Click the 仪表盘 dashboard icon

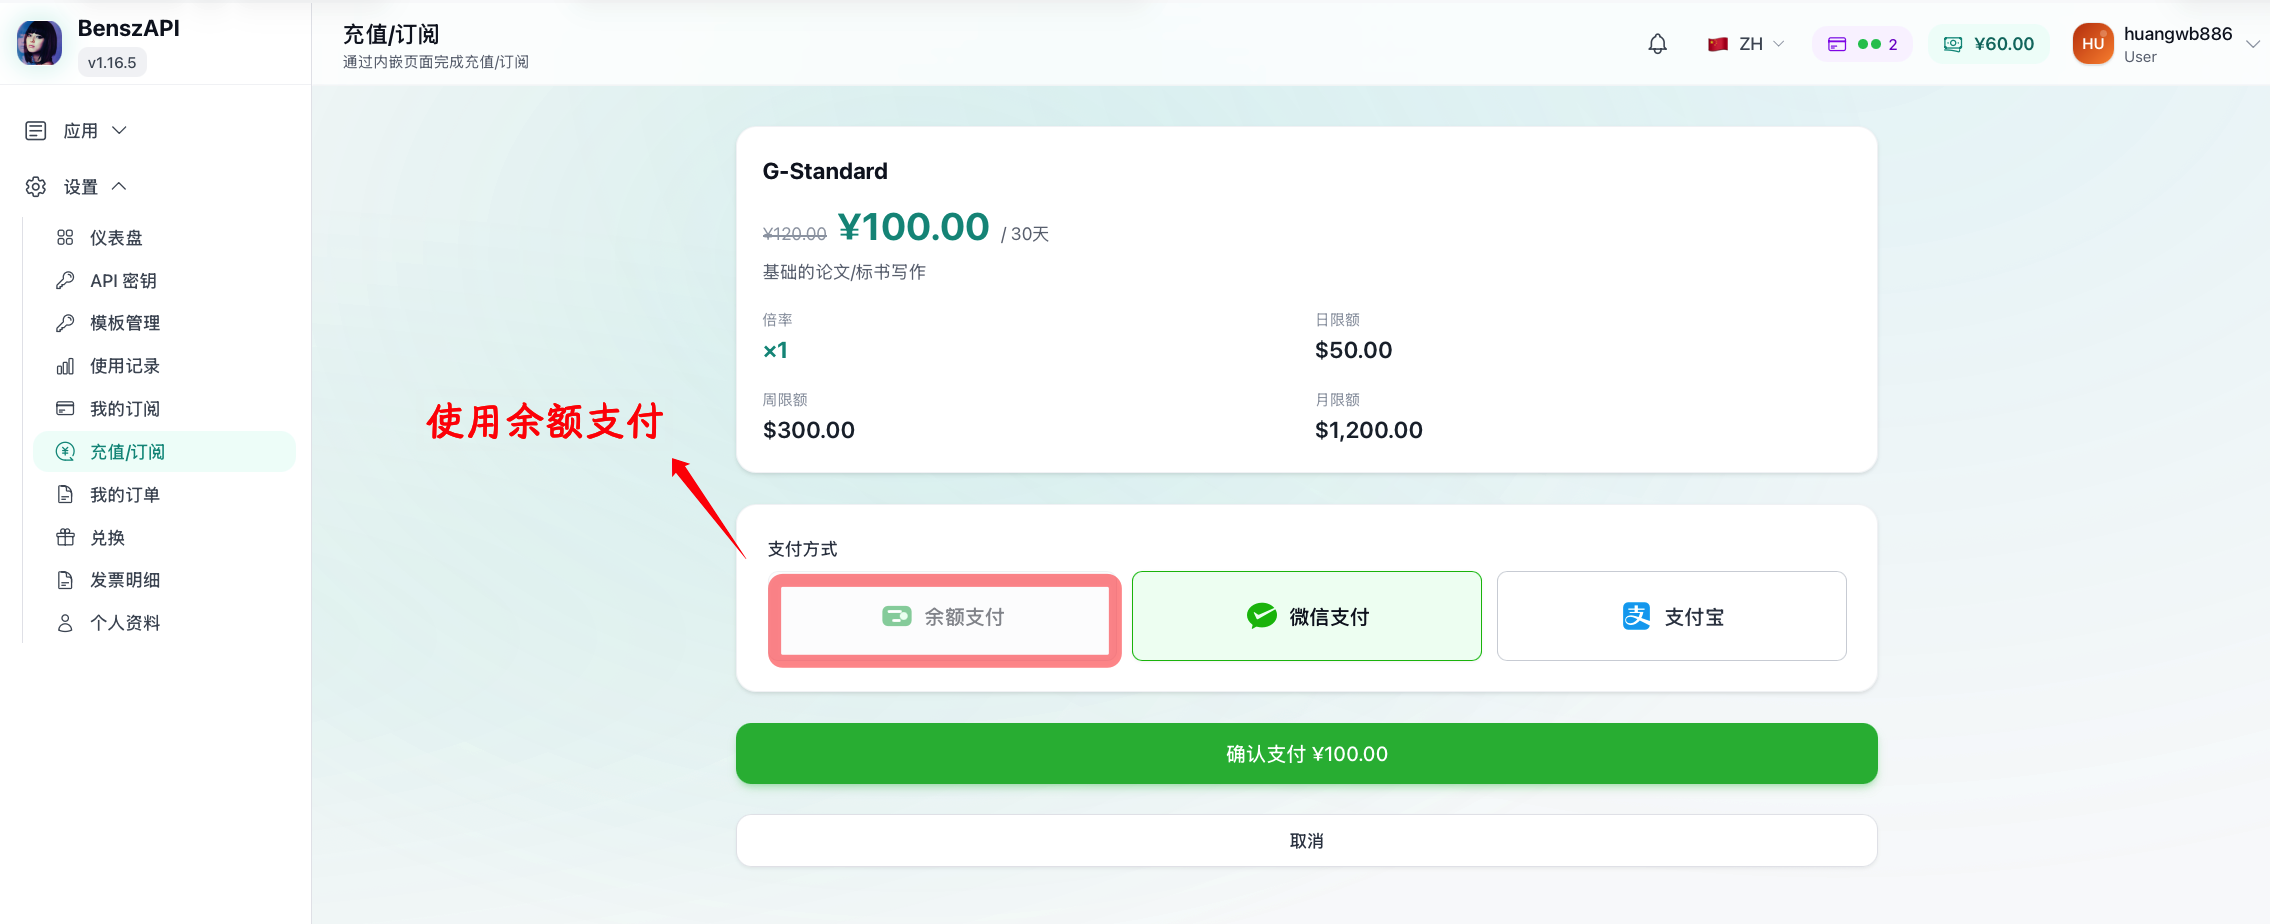point(65,238)
